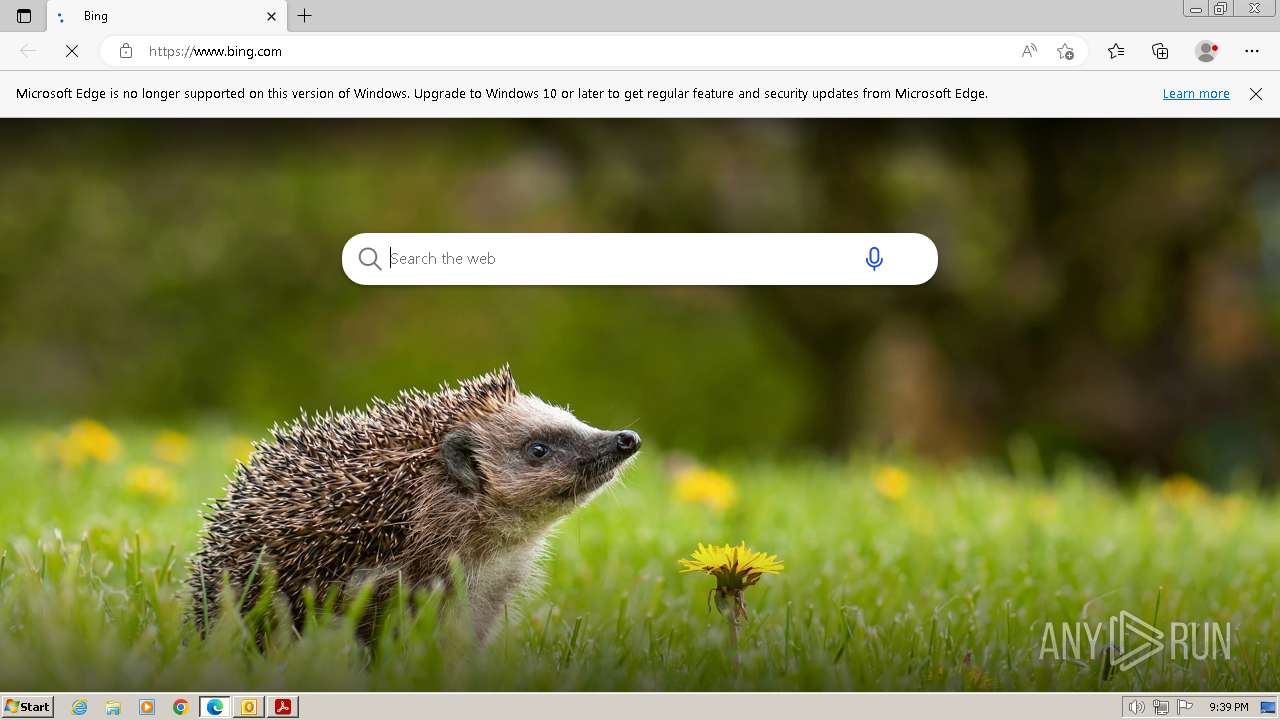
Task: Open the user profile menu
Action: click(x=1207, y=51)
